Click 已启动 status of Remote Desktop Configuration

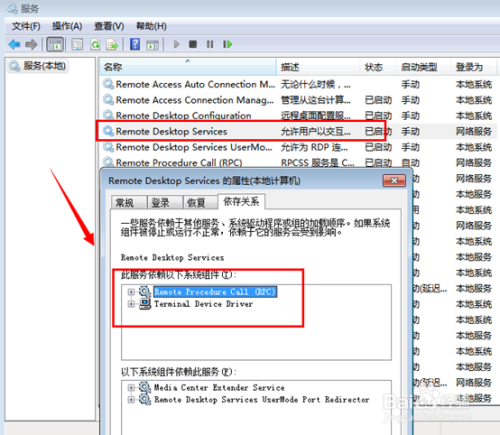378,116
